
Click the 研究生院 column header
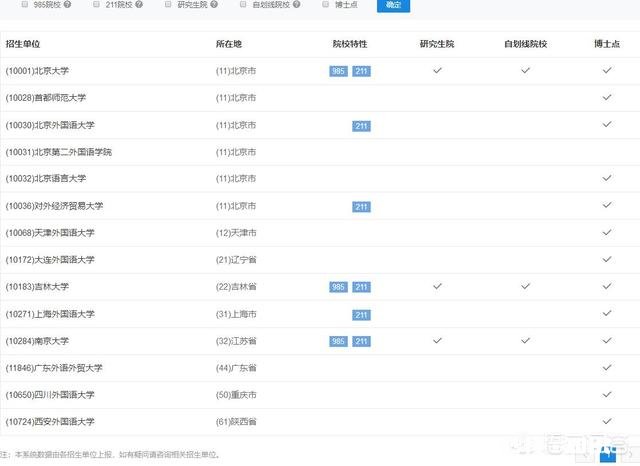[437, 44]
